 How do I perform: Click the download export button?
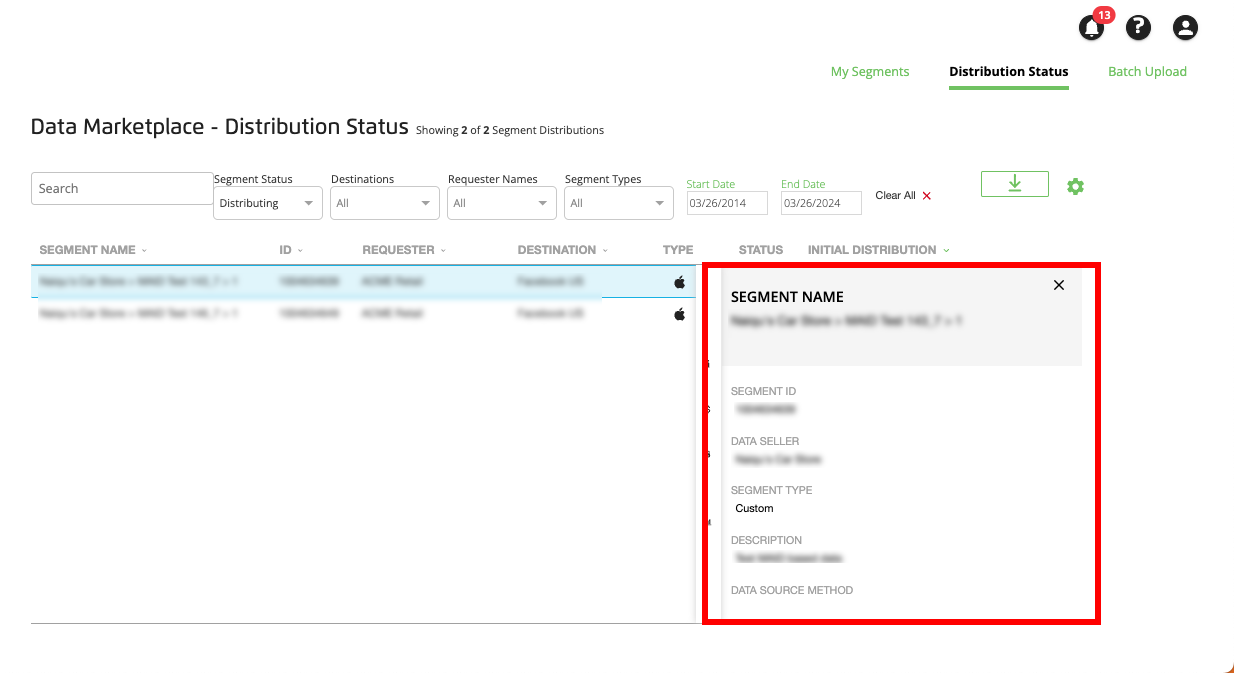[x=1015, y=184]
